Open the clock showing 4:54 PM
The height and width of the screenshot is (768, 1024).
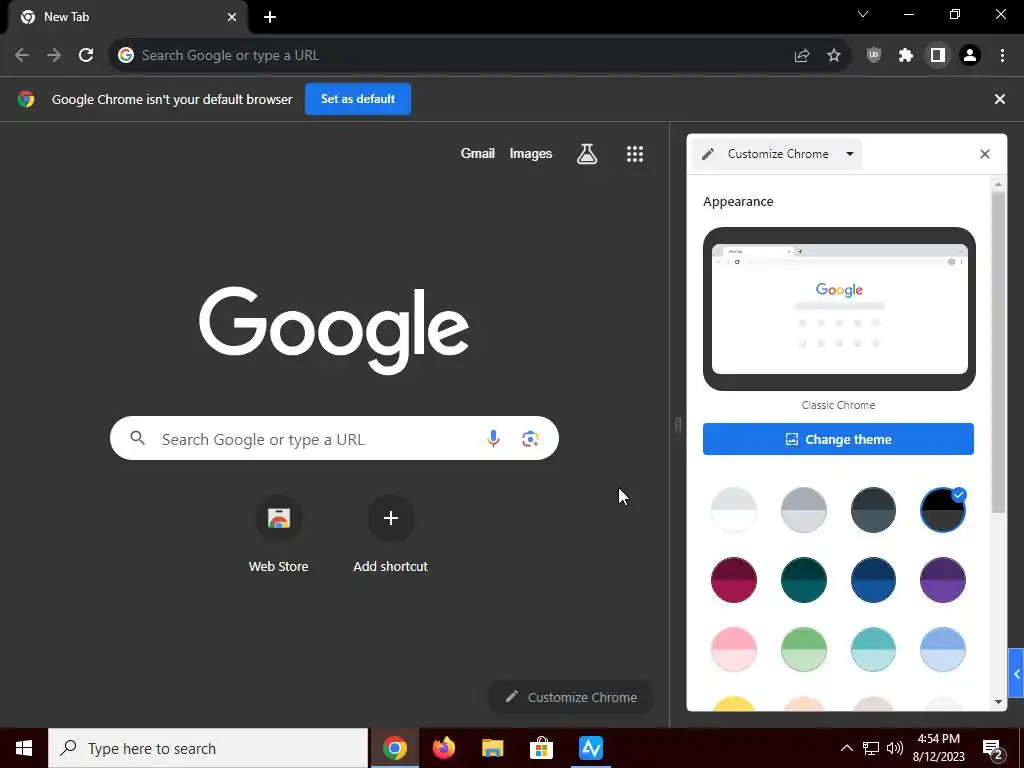pyautogui.click(x=938, y=748)
